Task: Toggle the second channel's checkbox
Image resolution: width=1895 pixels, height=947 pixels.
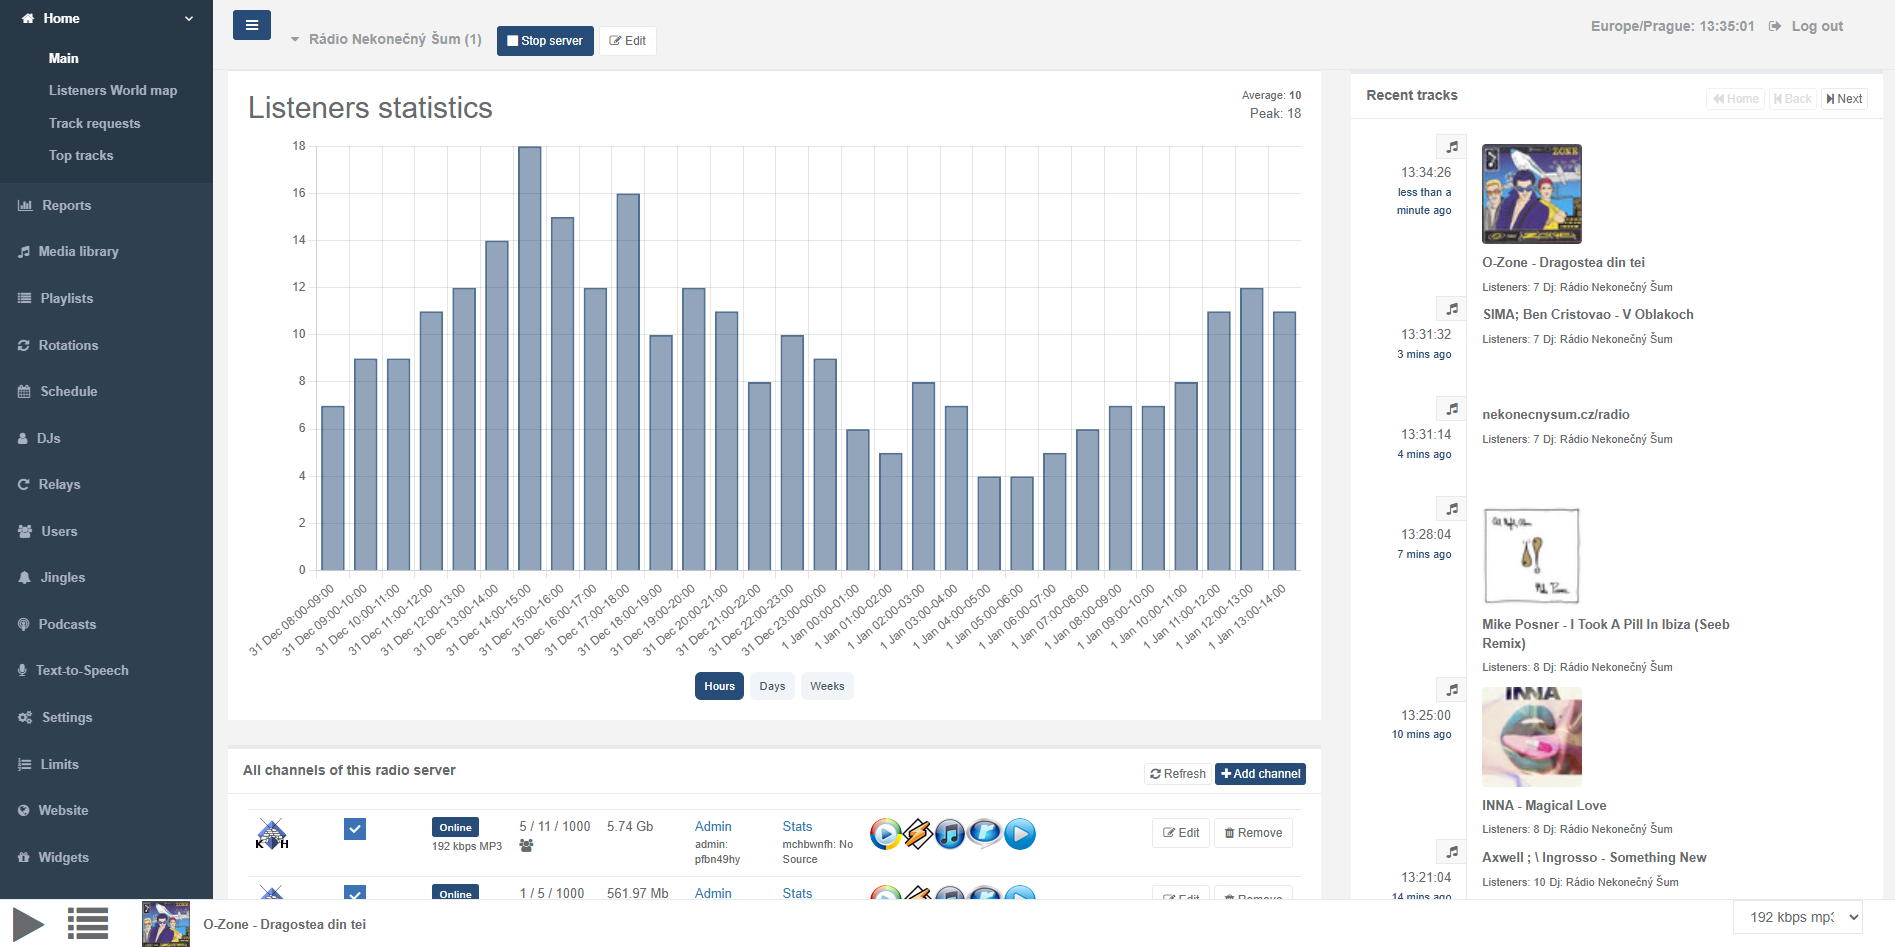Action: point(355,892)
